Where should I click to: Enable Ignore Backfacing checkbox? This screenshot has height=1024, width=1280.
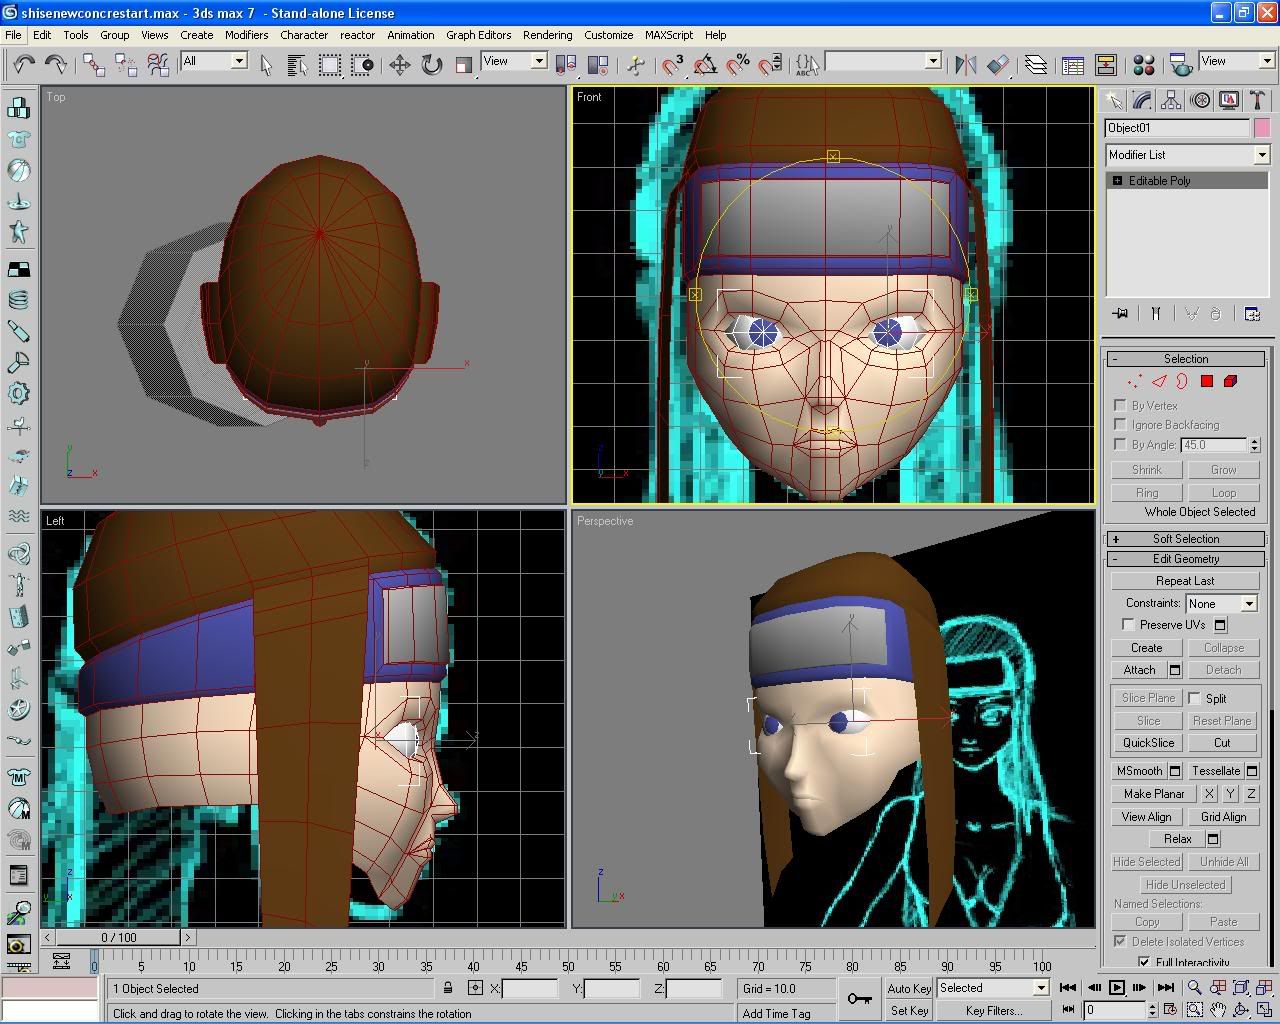1120,424
